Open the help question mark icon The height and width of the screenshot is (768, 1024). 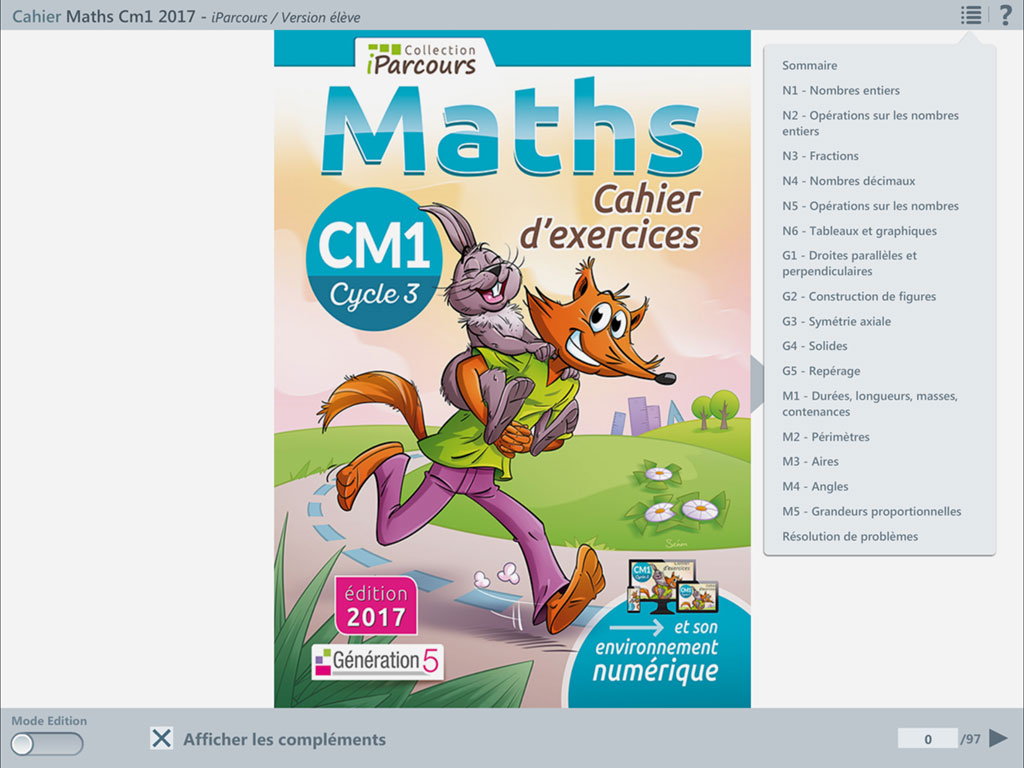(1006, 15)
